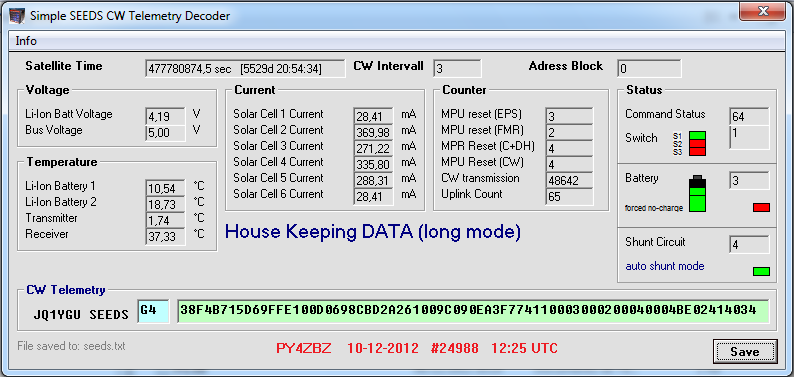Click the CW transmission count field
Viewport: 794px width, 377px height.
coord(569,181)
